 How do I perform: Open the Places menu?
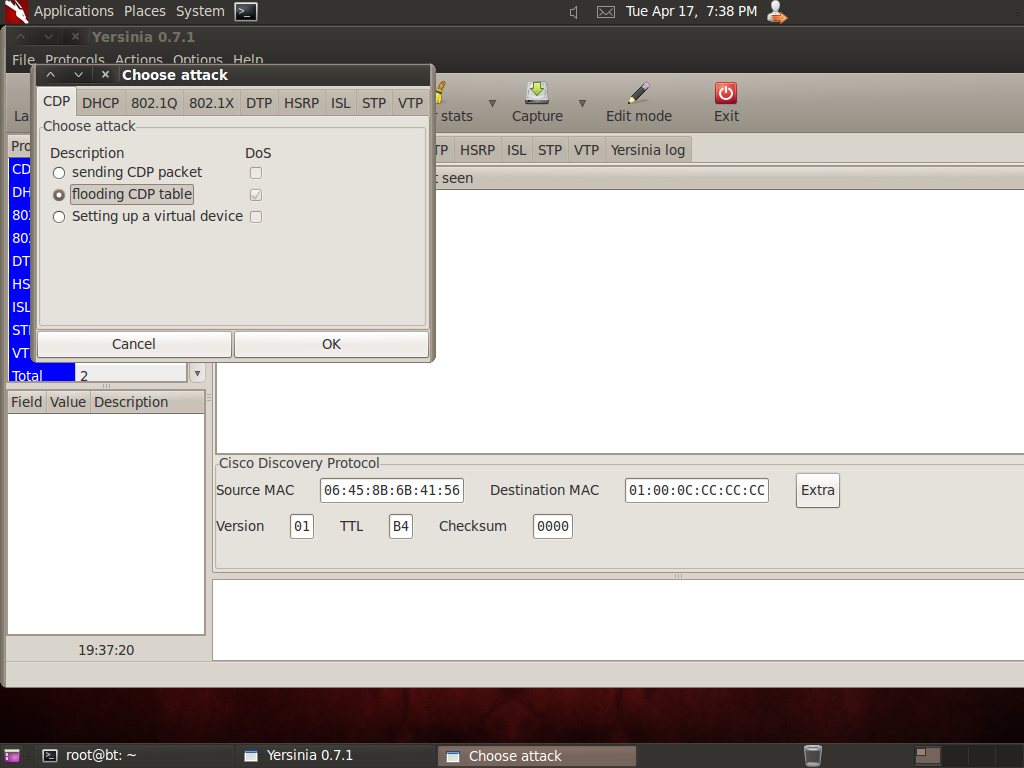[x=144, y=12]
